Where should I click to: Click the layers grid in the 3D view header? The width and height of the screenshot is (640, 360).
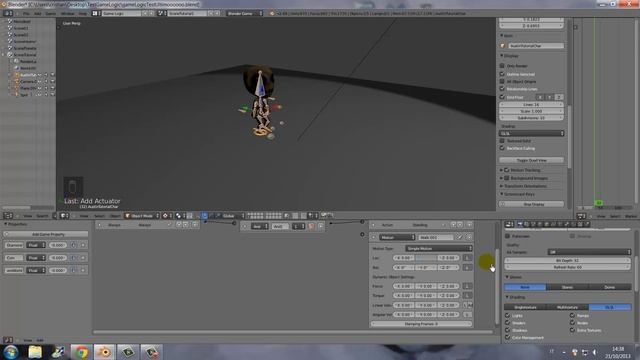point(264,216)
